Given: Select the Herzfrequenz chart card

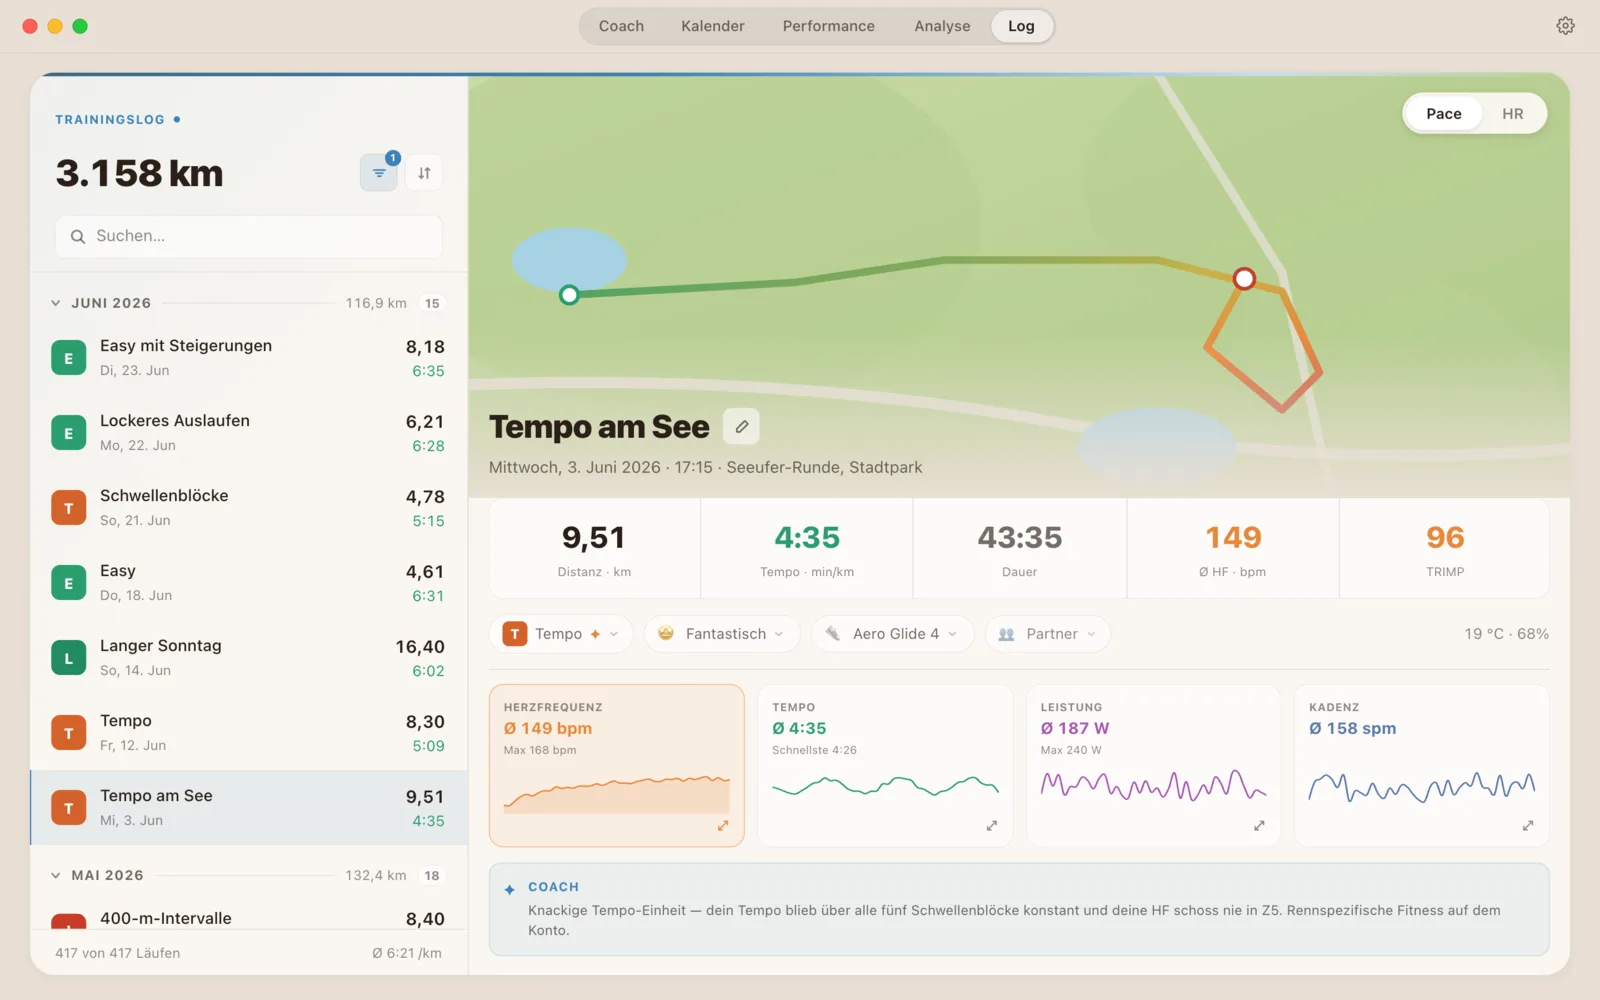Looking at the screenshot, I should point(617,766).
